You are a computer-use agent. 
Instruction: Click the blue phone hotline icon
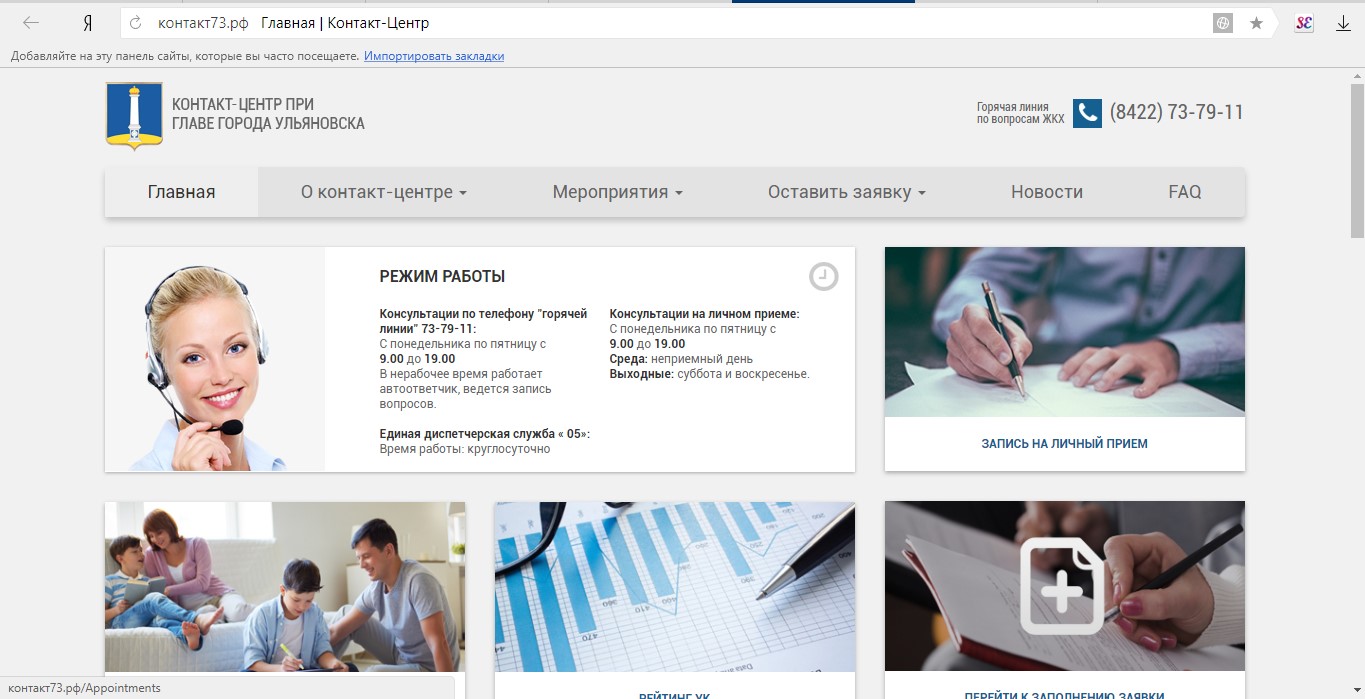[1087, 113]
